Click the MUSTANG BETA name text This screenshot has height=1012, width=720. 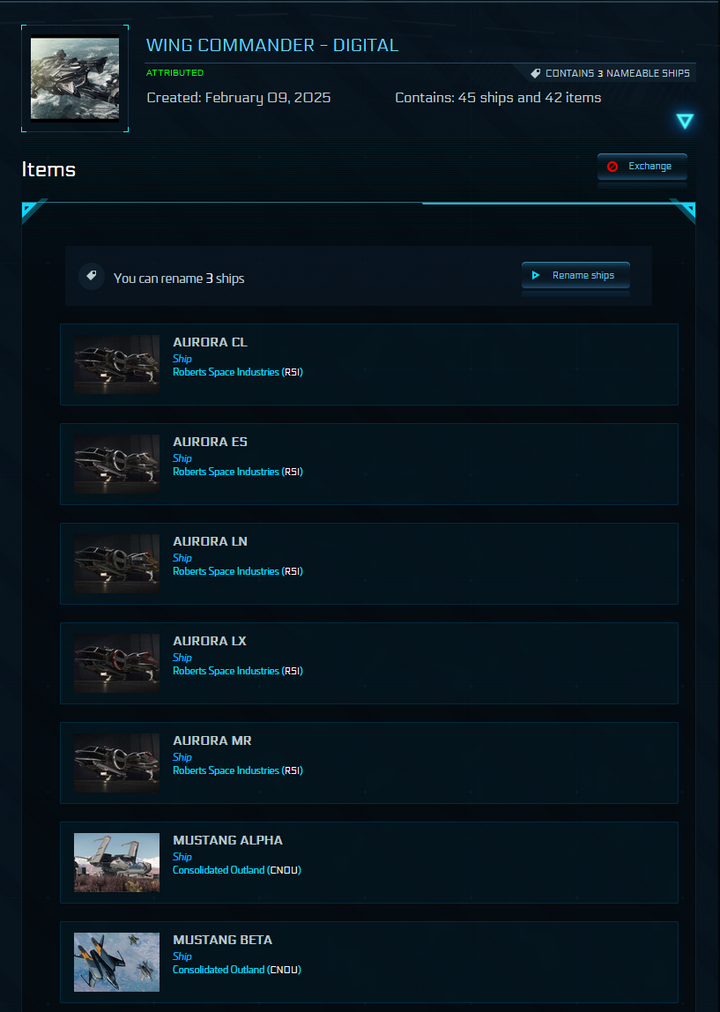pos(223,940)
